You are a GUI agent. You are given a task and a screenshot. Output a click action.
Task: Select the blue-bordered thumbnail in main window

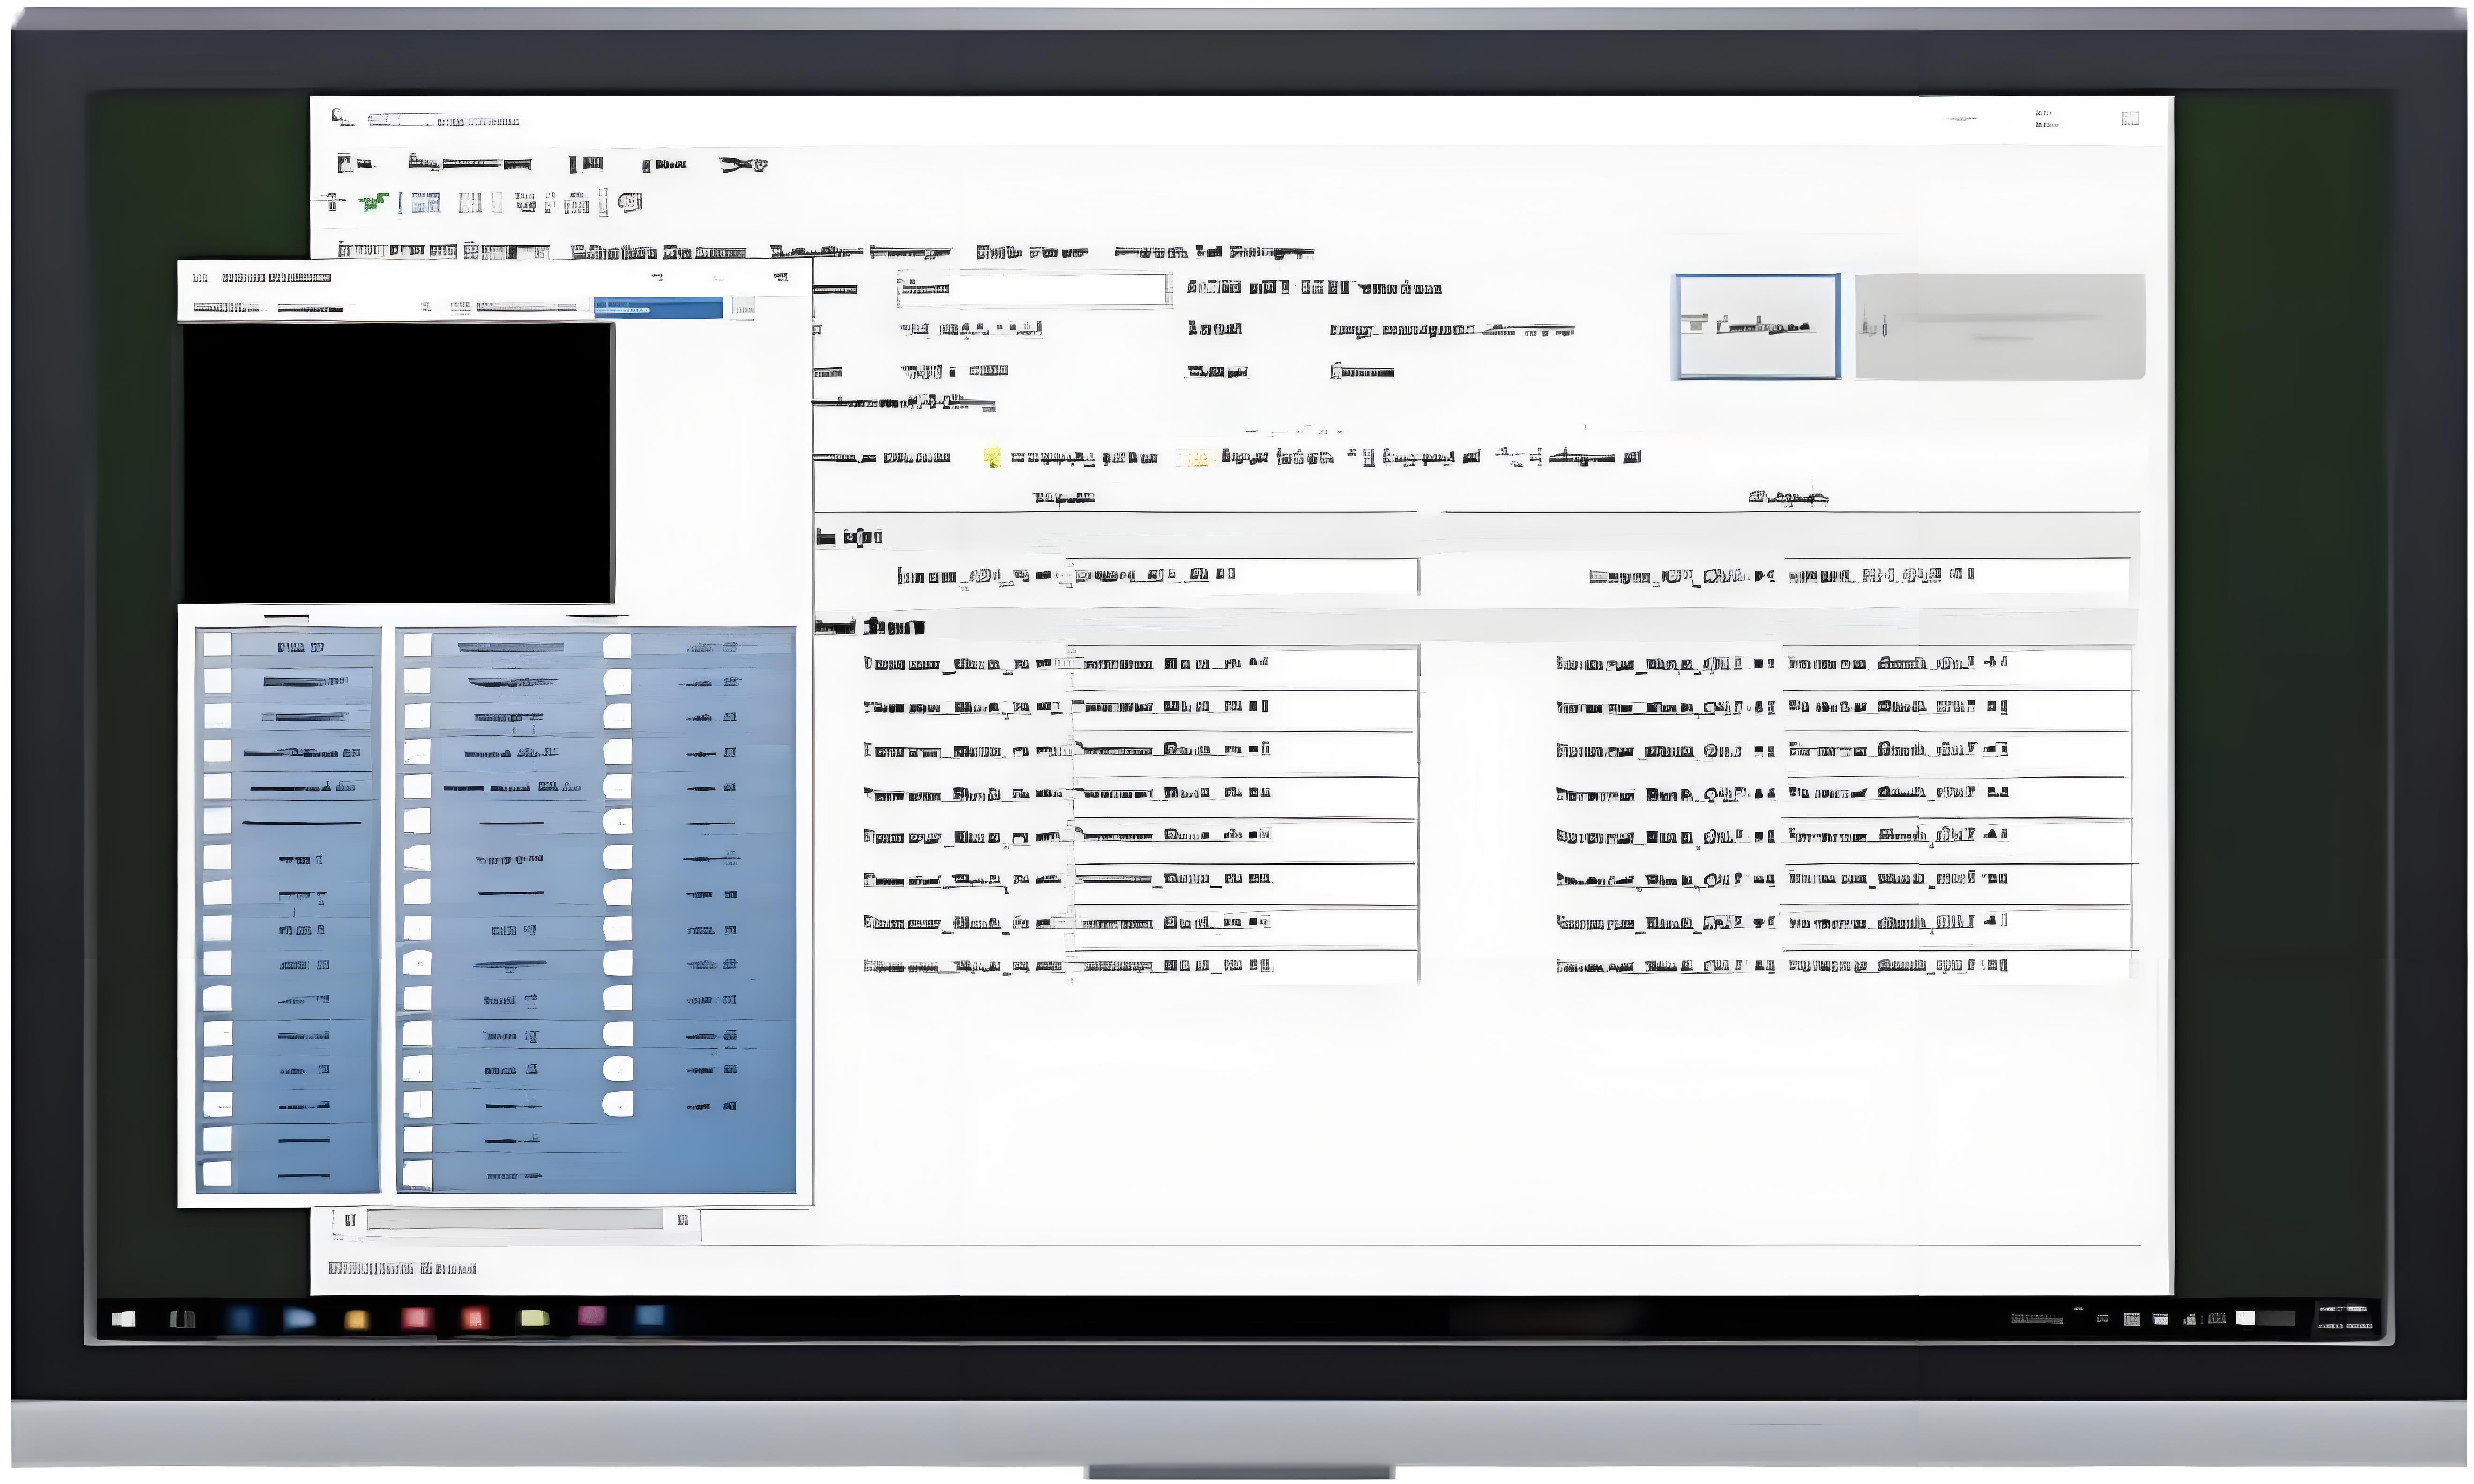[1757, 327]
